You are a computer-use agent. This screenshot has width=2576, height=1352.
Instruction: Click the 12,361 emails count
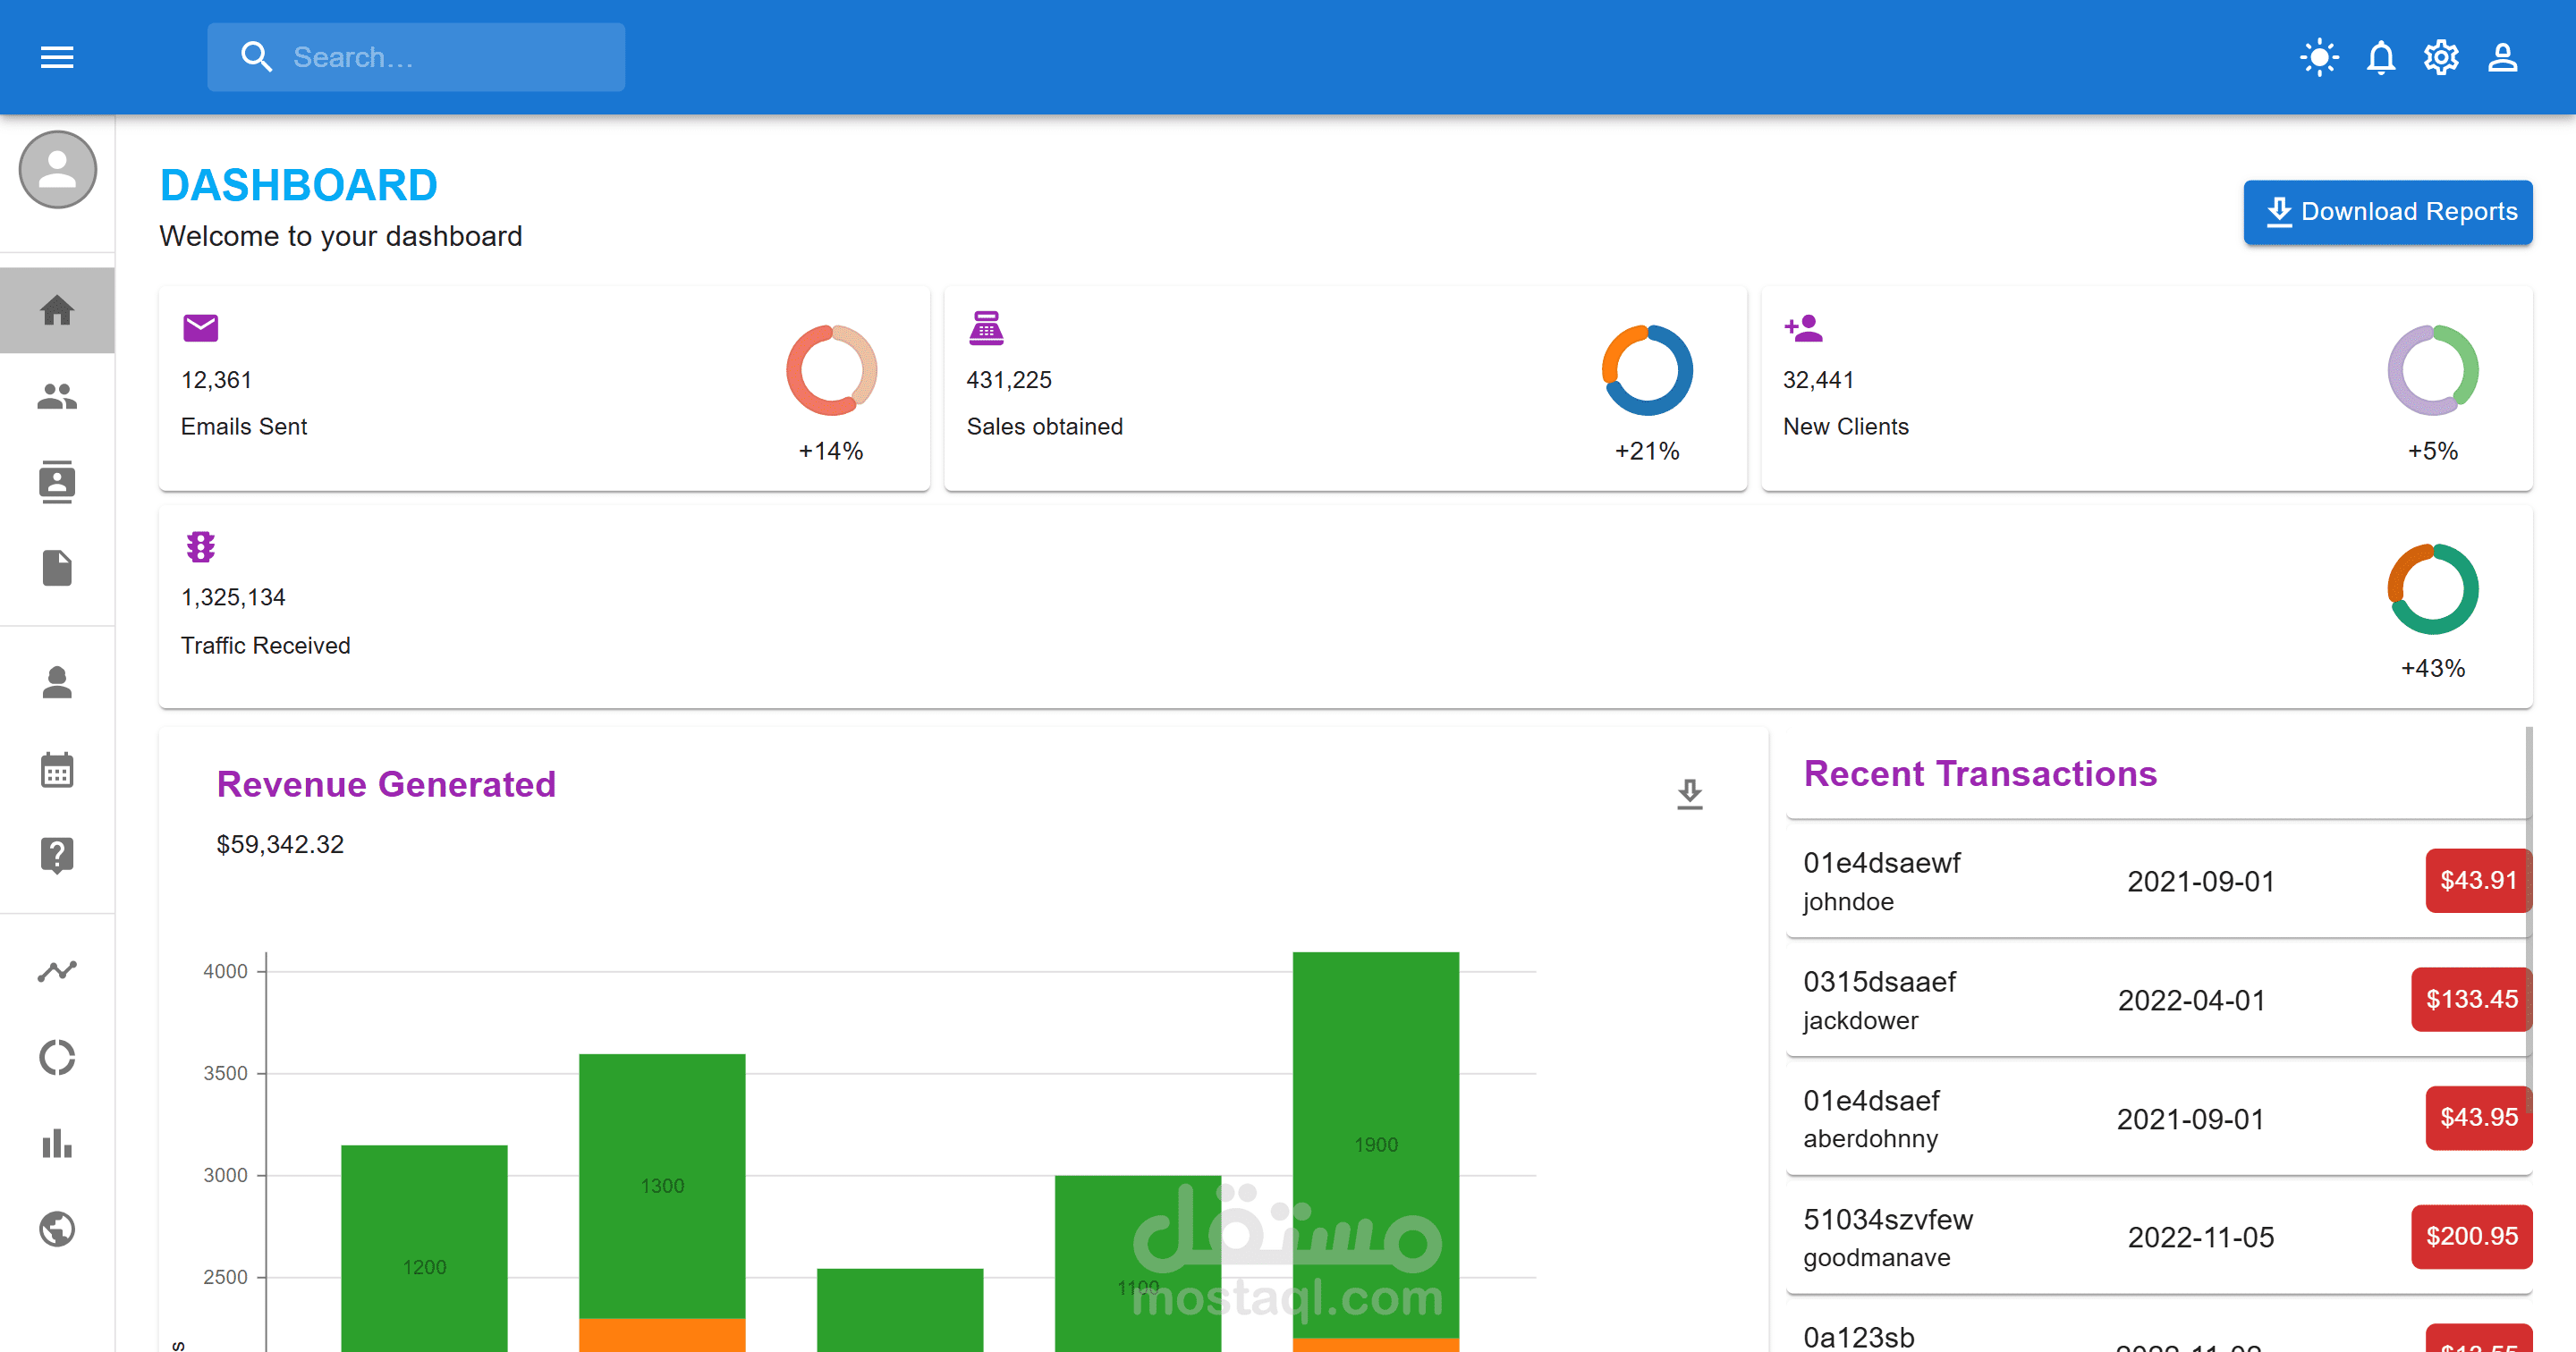[216, 380]
